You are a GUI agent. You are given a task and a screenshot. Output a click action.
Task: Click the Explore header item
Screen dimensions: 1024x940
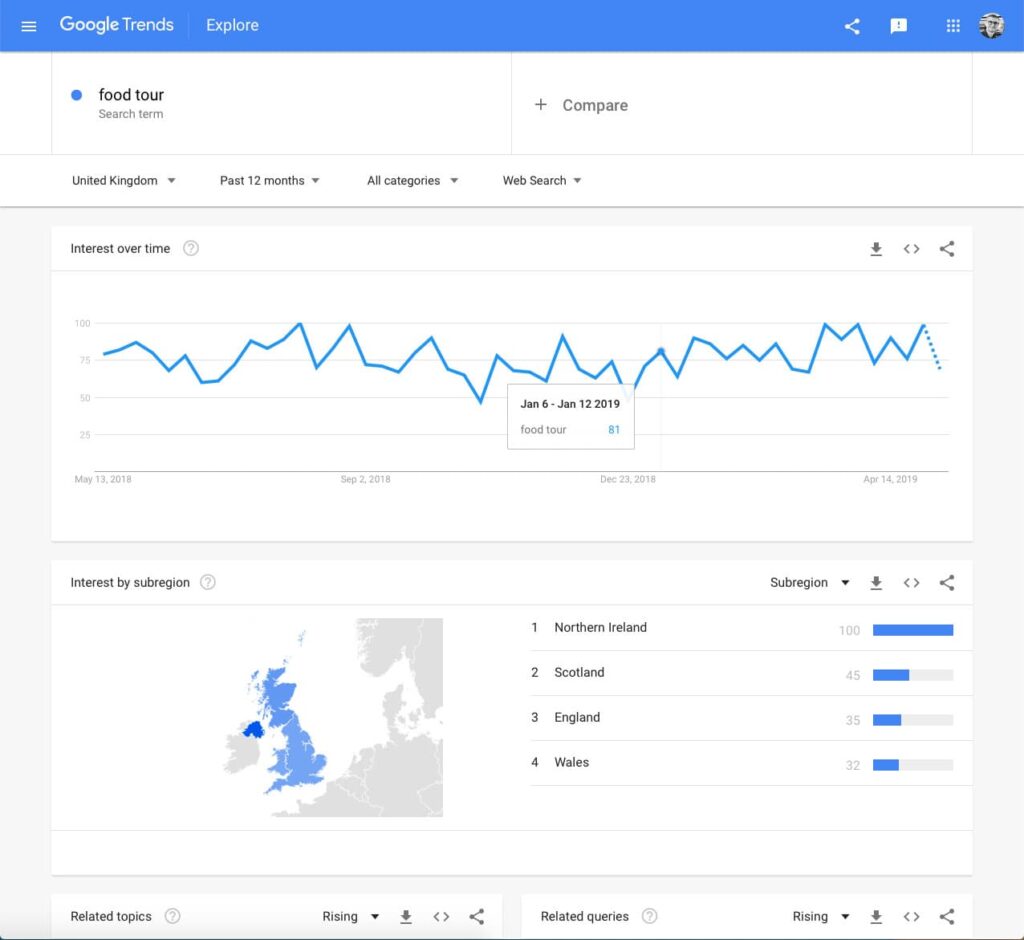[x=232, y=26]
